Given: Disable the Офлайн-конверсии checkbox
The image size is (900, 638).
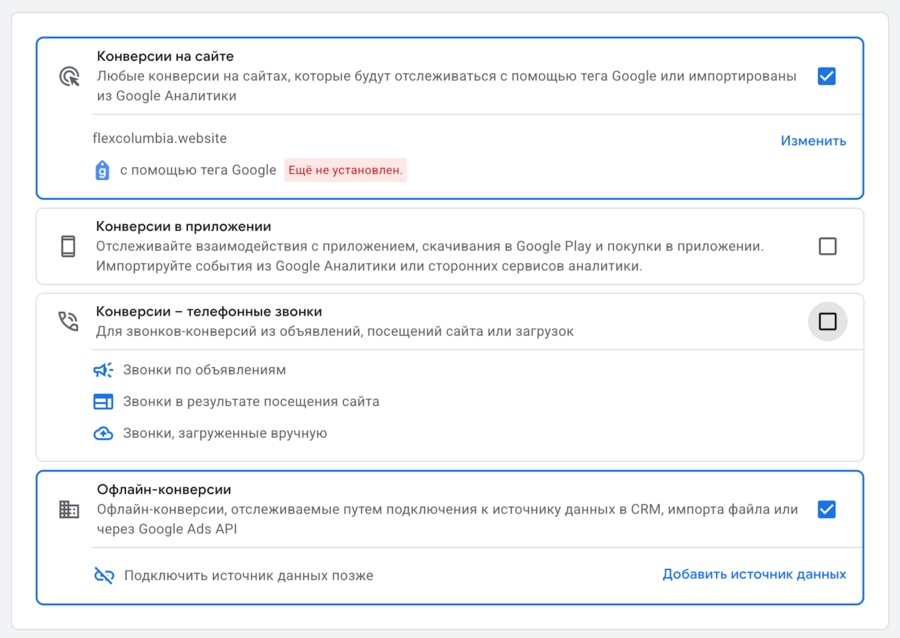Looking at the screenshot, I should click(827, 510).
